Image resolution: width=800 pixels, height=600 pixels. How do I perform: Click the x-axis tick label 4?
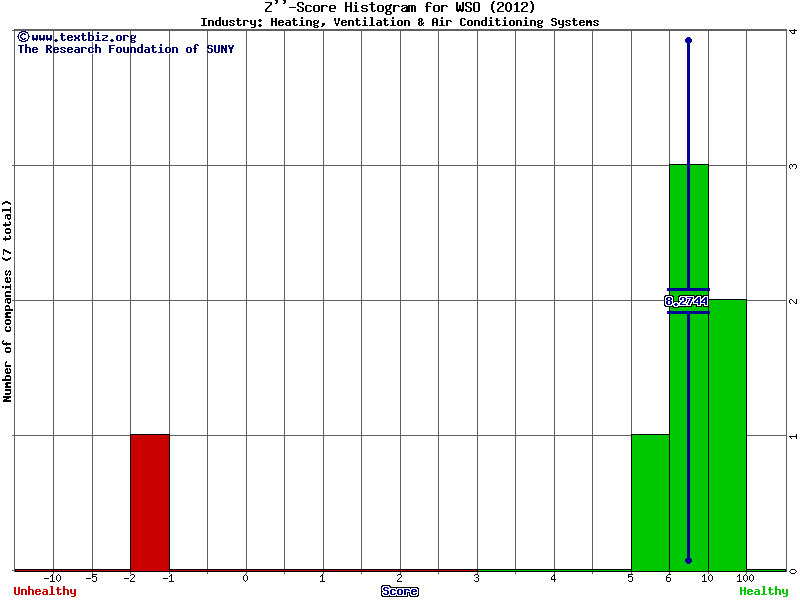point(554,578)
